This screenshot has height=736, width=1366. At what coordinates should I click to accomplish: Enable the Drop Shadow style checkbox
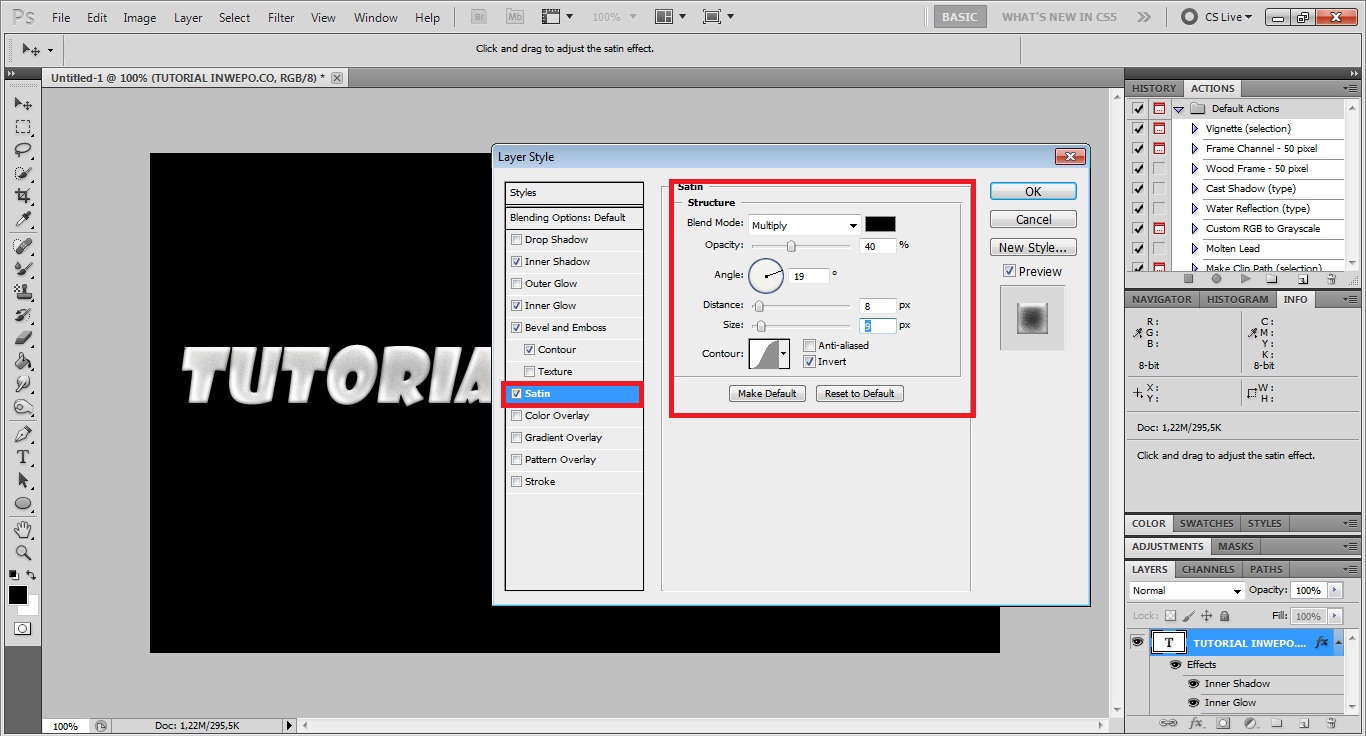(516, 240)
